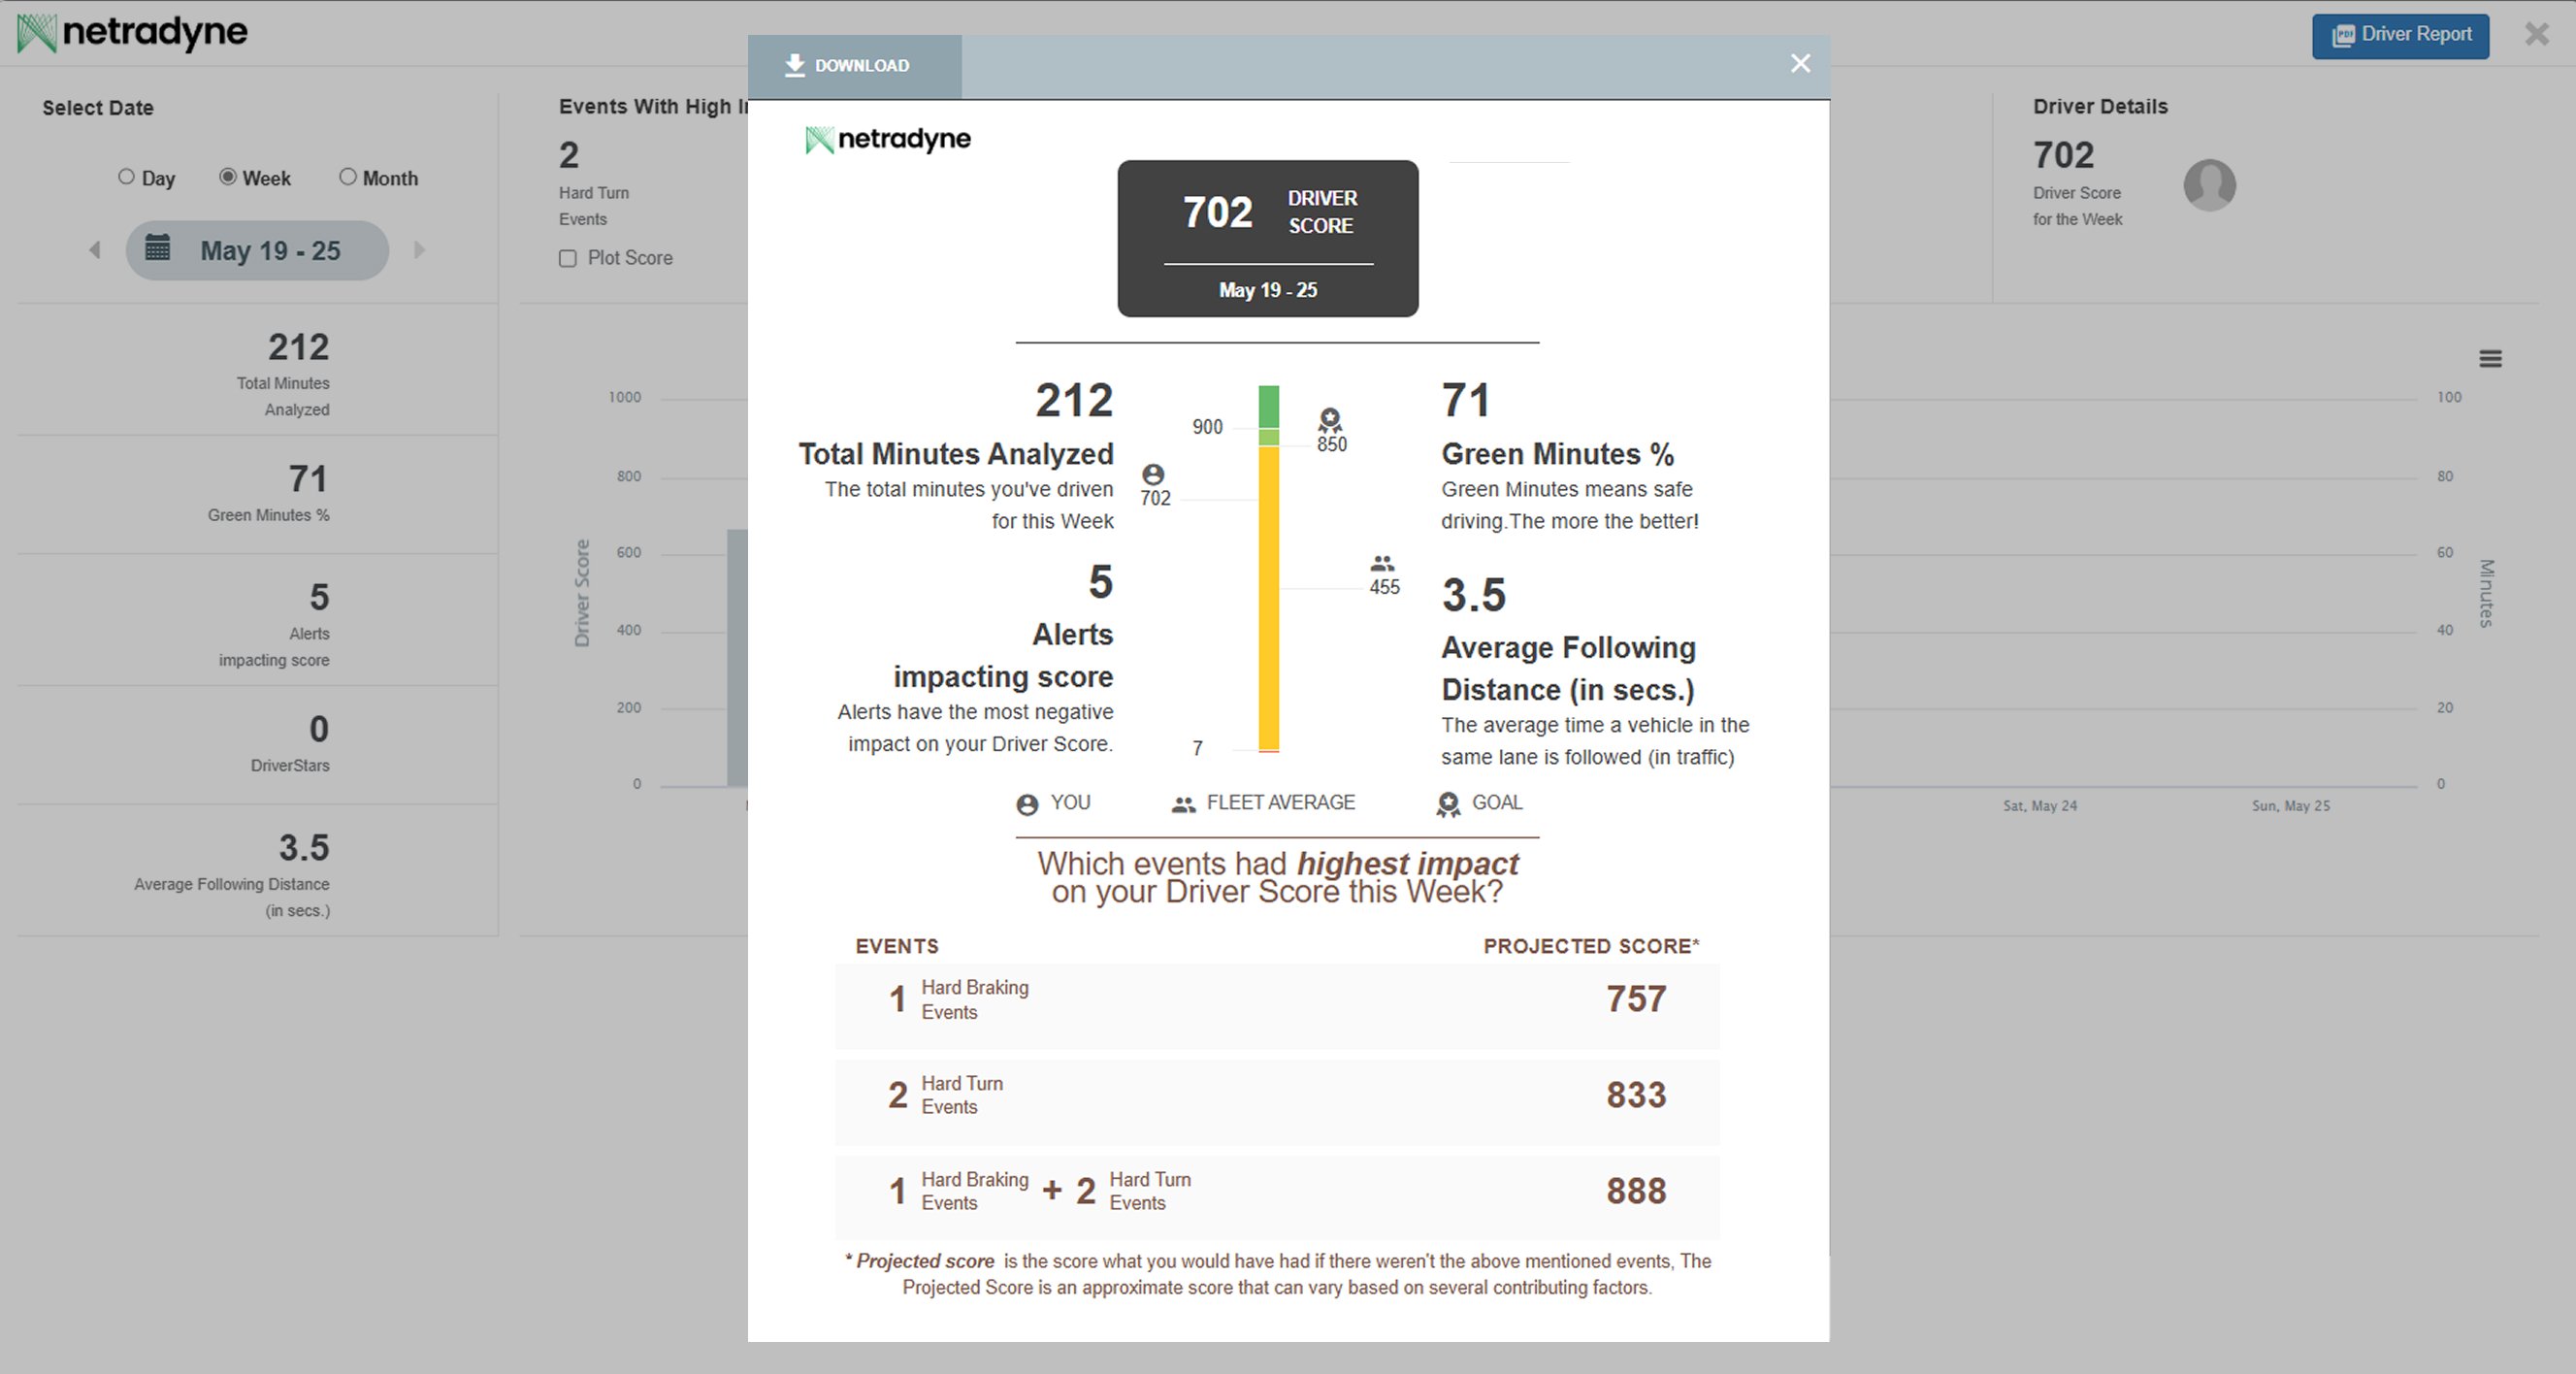Viewport: 2576px width, 1374px height.
Task: Go to the previous week with the left arrow
Action: click(95, 250)
